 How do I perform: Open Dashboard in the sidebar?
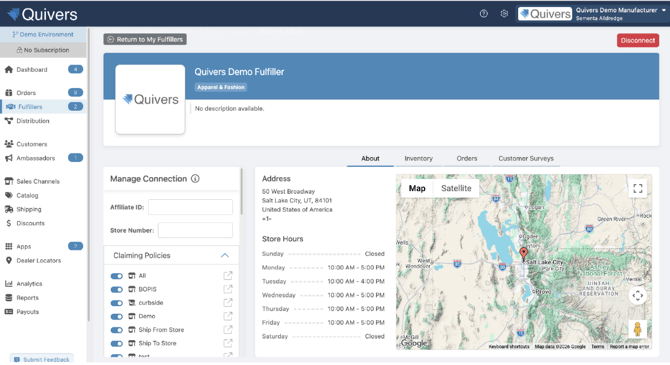[32, 70]
